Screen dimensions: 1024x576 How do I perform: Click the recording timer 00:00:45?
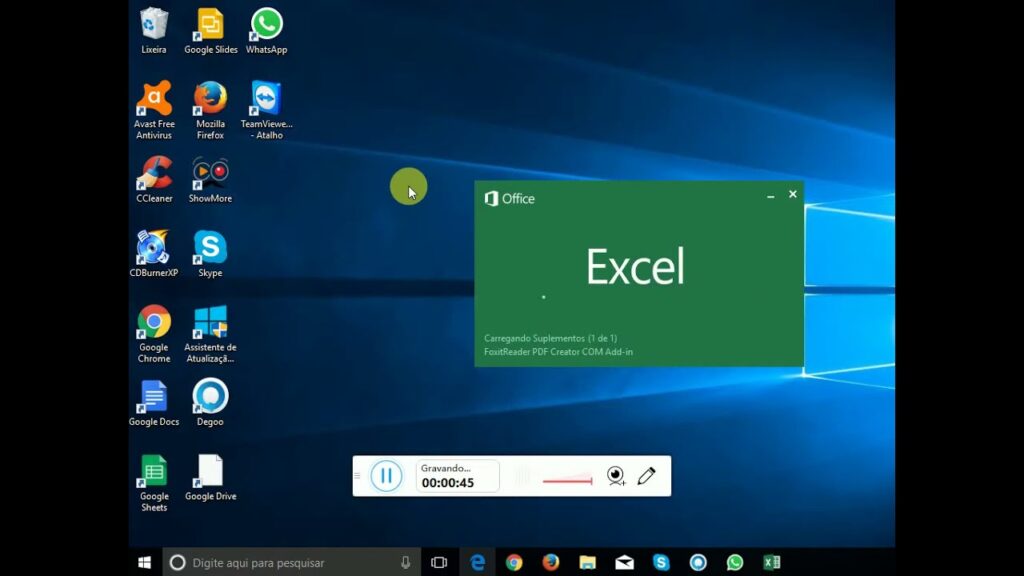[x=448, y=483]
